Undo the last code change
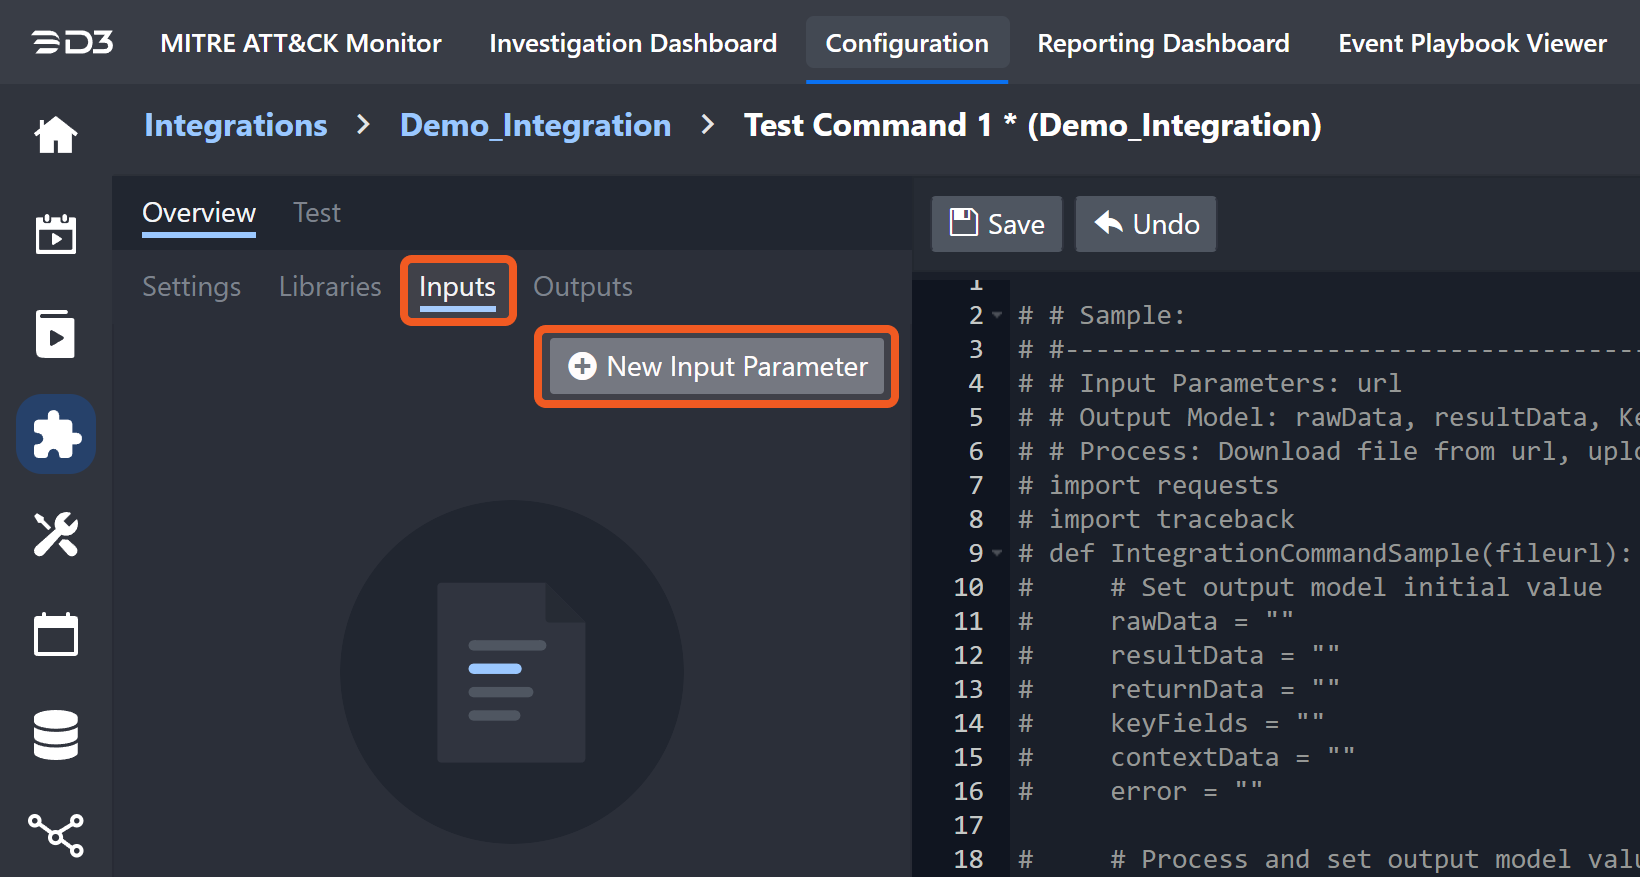Viewport: 1640px width, 877px height. 1145,224
